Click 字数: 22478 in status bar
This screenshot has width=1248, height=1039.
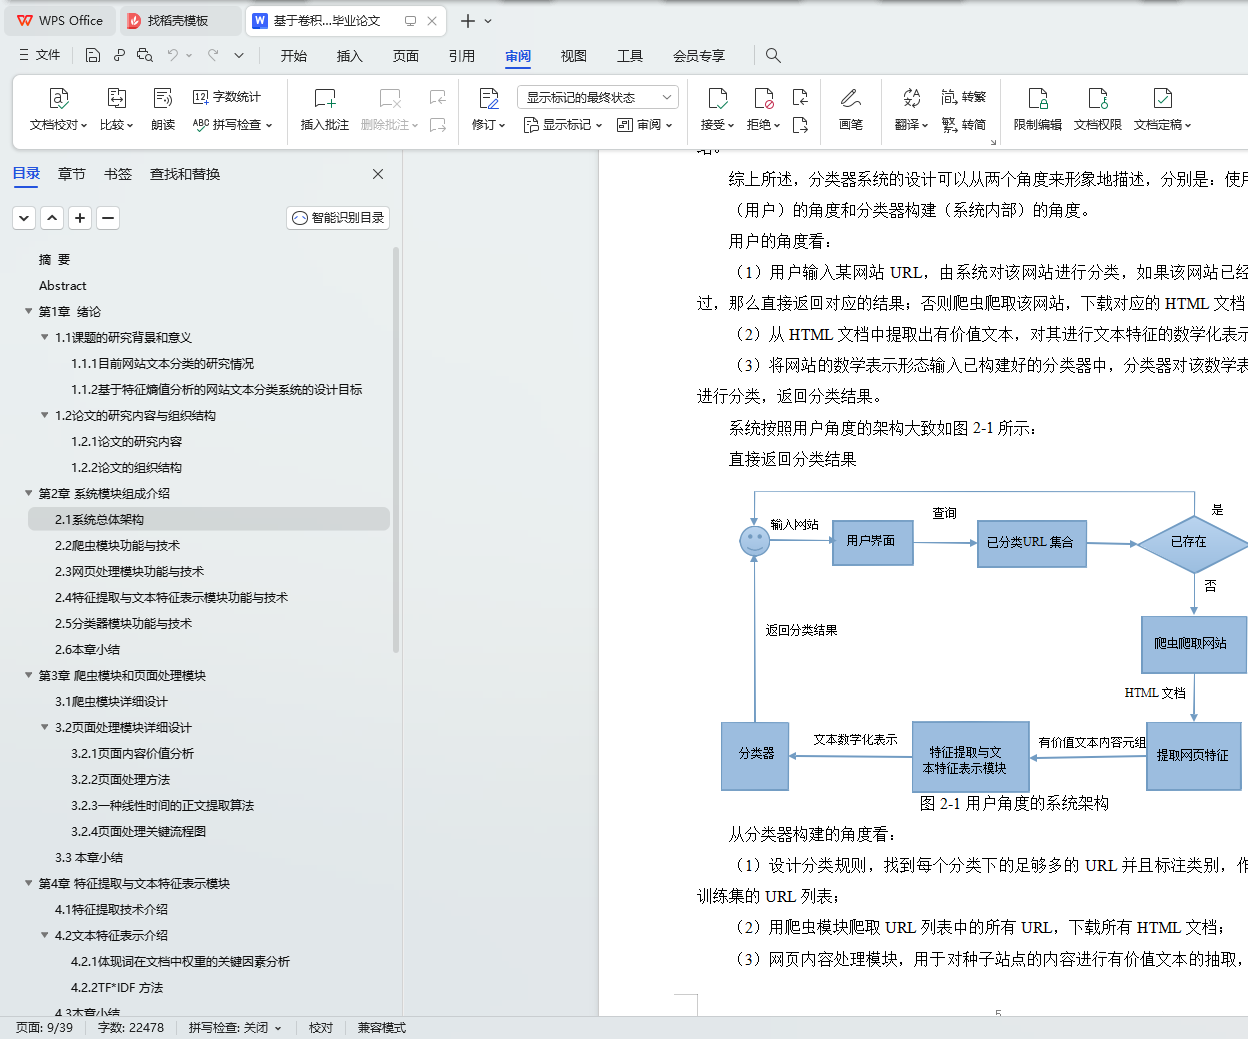pos(131,1028)
